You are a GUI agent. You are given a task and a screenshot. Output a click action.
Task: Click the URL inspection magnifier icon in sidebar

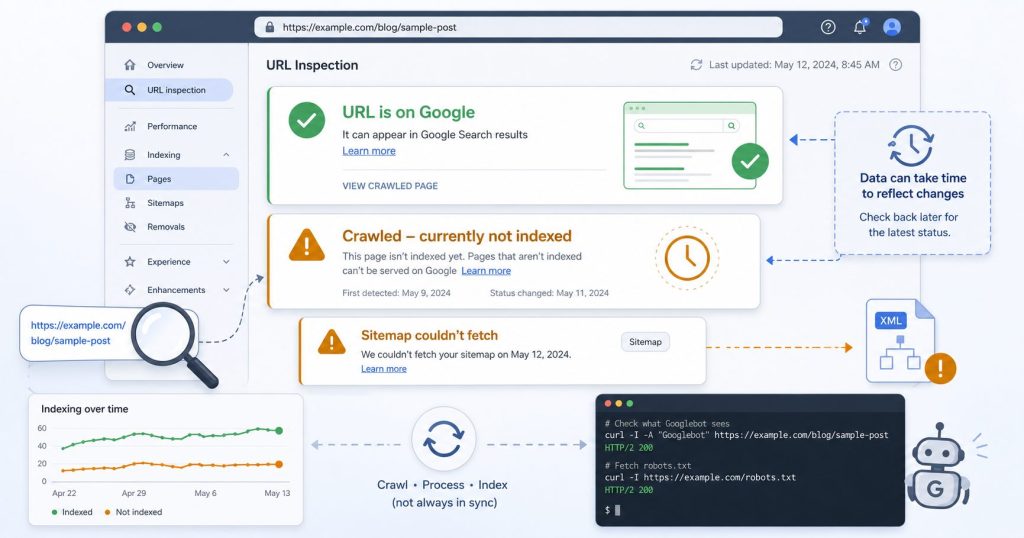click(x=130, y=90)
